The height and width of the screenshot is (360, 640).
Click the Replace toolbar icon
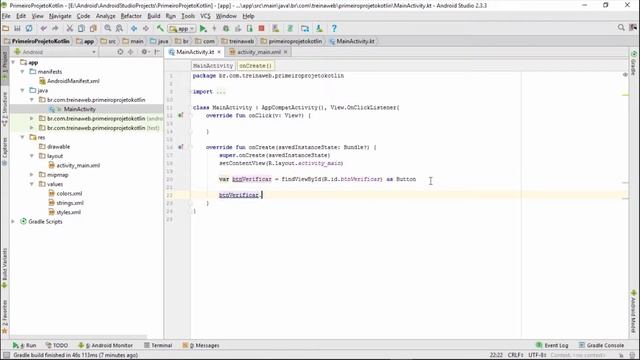[x=119, y=29]
